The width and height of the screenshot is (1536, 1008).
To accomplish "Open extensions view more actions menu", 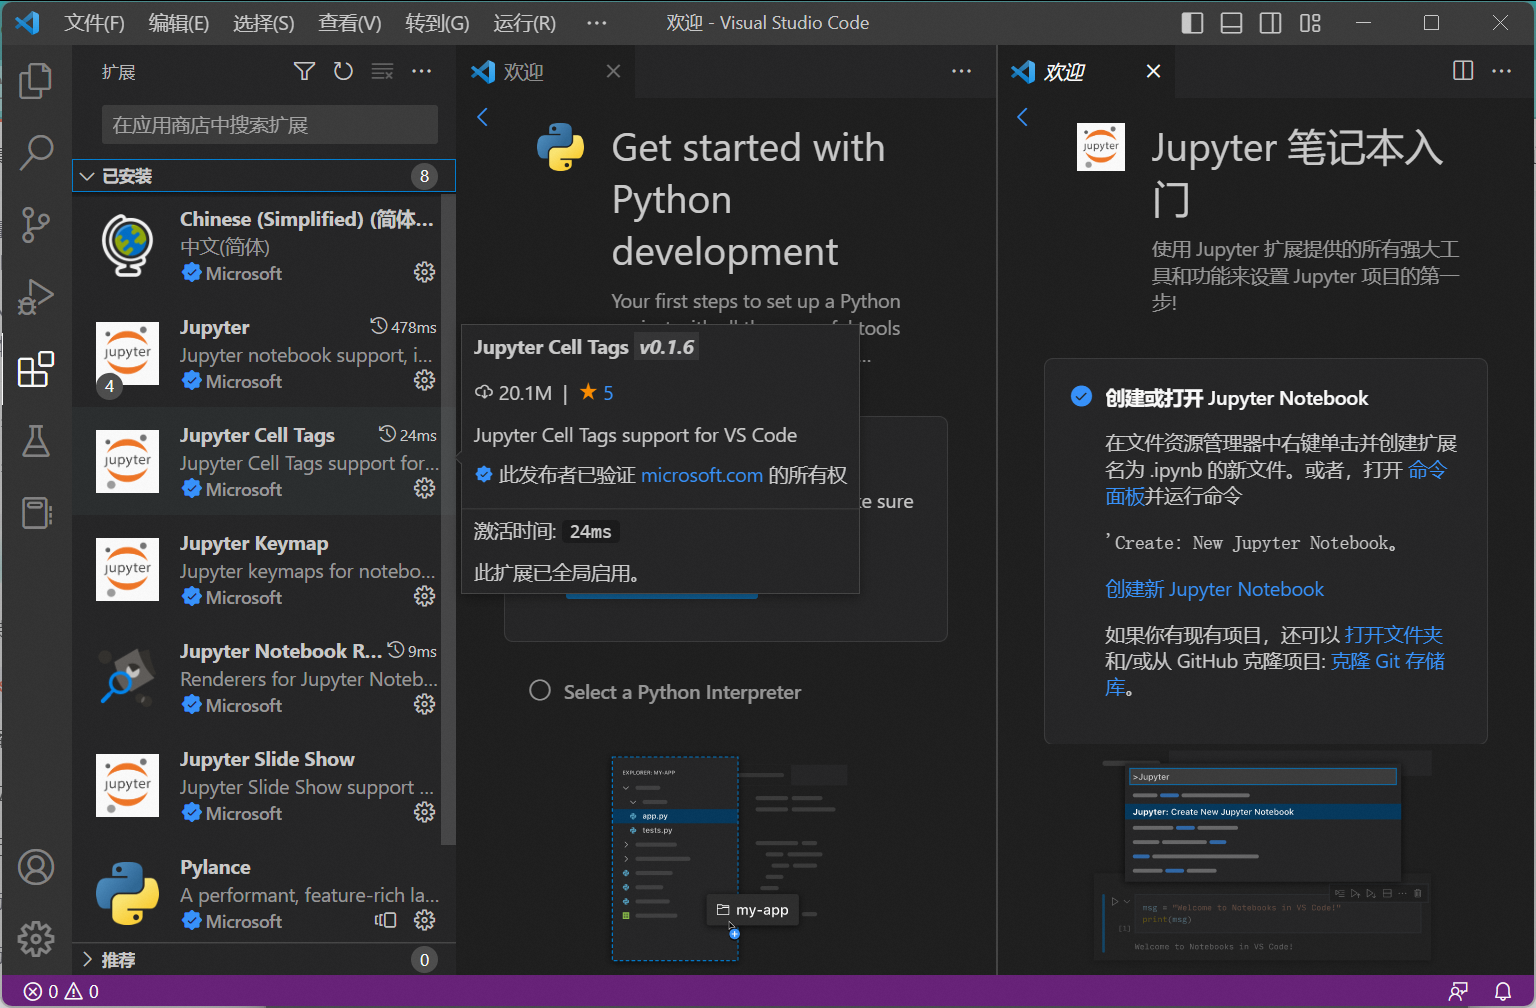I will tap(422, 71).
